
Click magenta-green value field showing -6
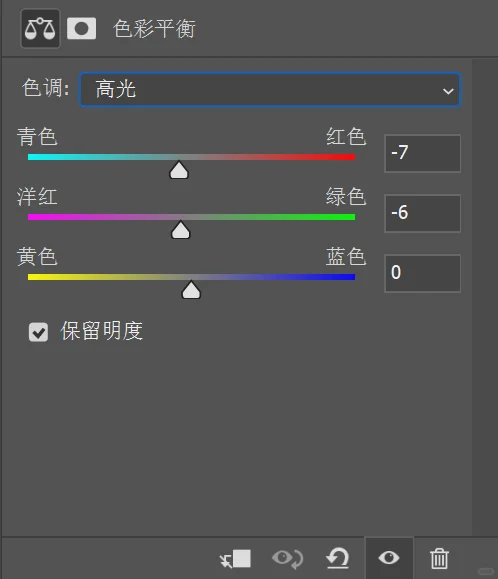pyautogui.click(x=422, y=213)
